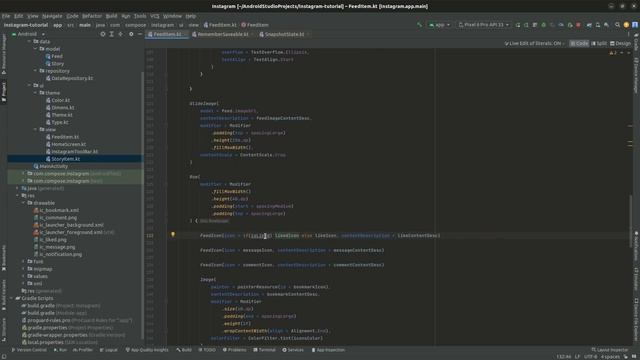Click the Collapse All icon in Project panel
Viewport: 640px width, 360px height.
120,34
